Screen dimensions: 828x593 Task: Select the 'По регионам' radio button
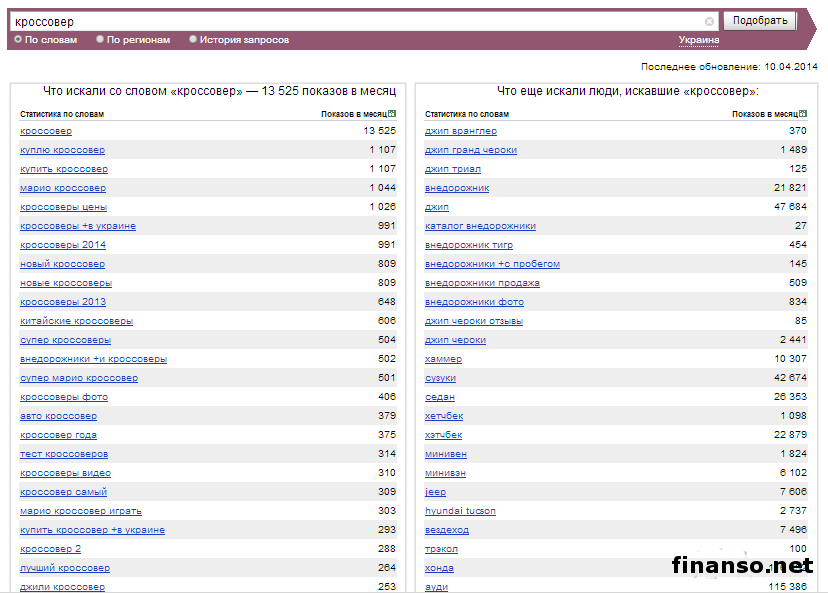100,40
